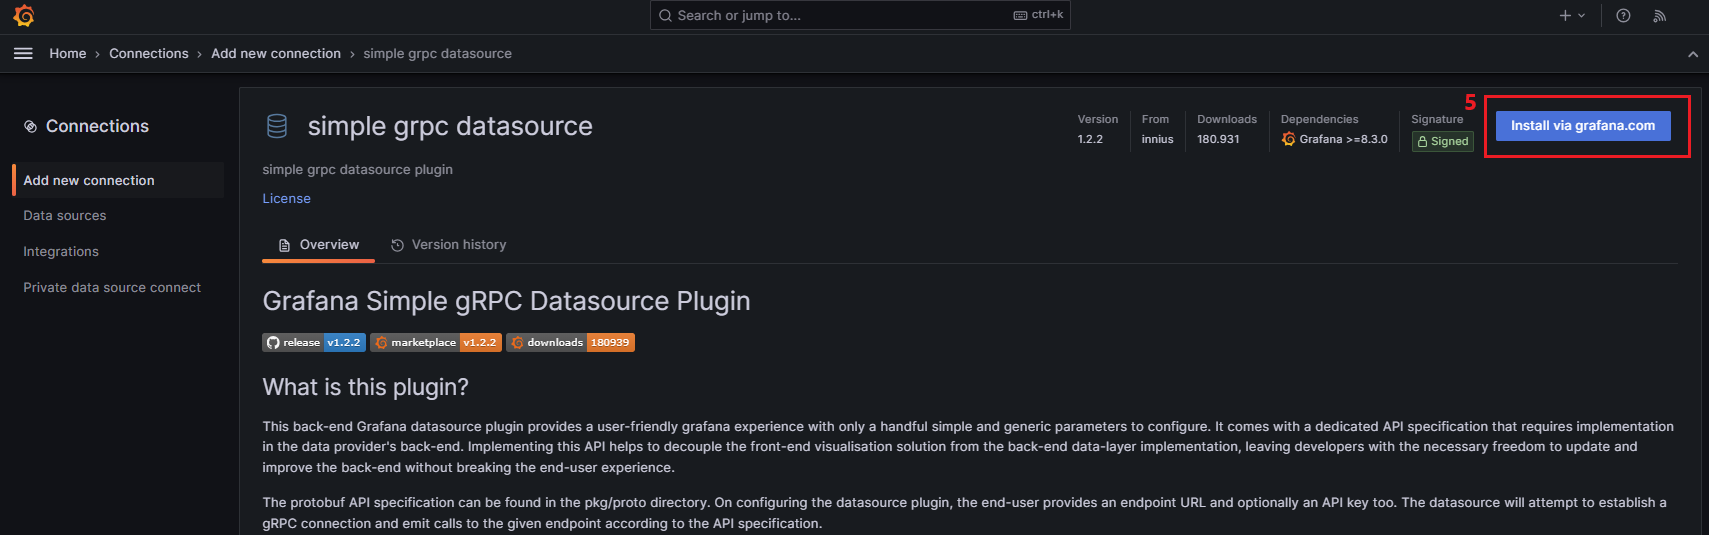The height and width of the screenshot is (535, 1709).
Task: Click the From value innius
Action: coord(1157,140)
